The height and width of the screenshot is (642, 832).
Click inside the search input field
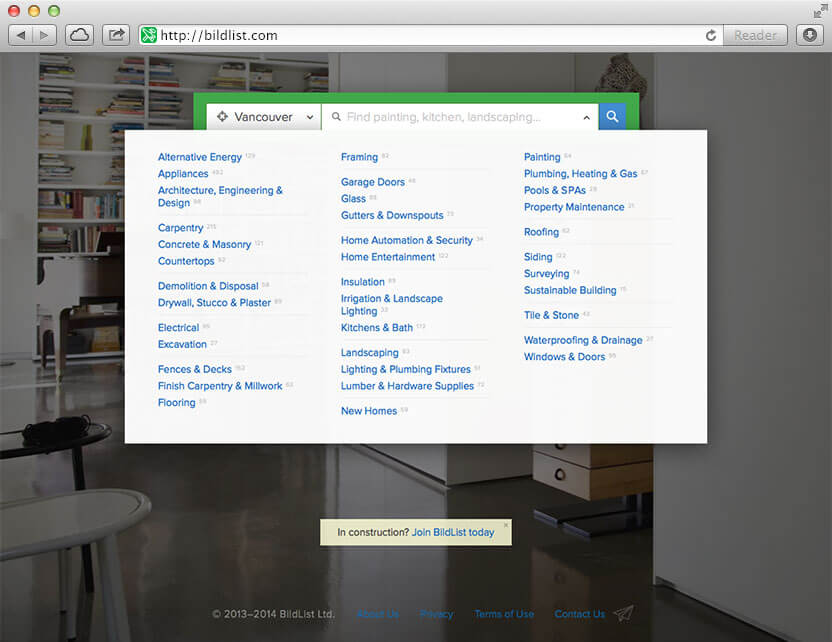tap(450, 116)
